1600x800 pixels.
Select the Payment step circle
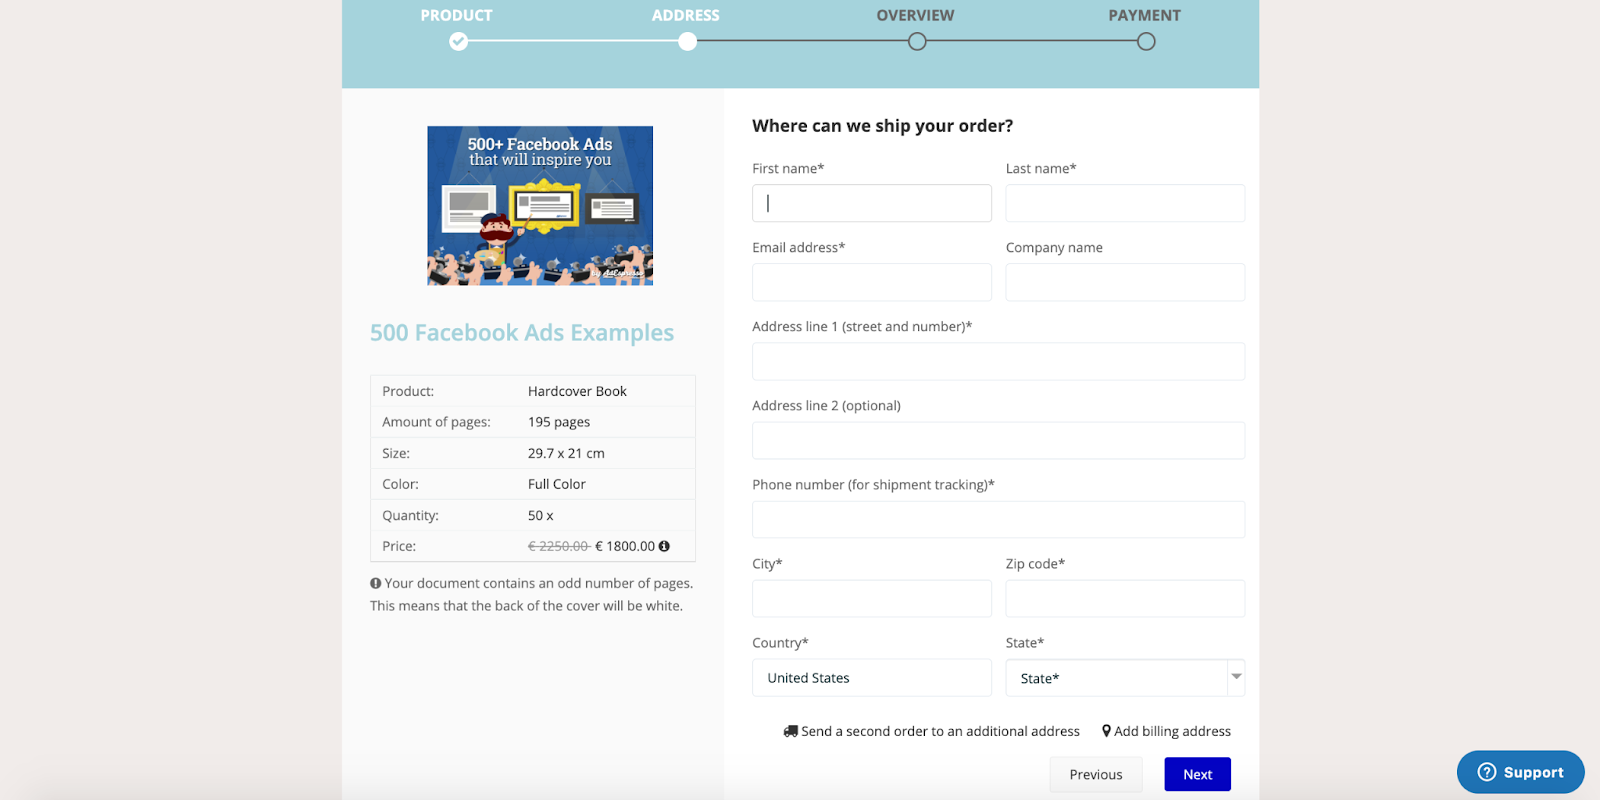[x=1146, y=41]
